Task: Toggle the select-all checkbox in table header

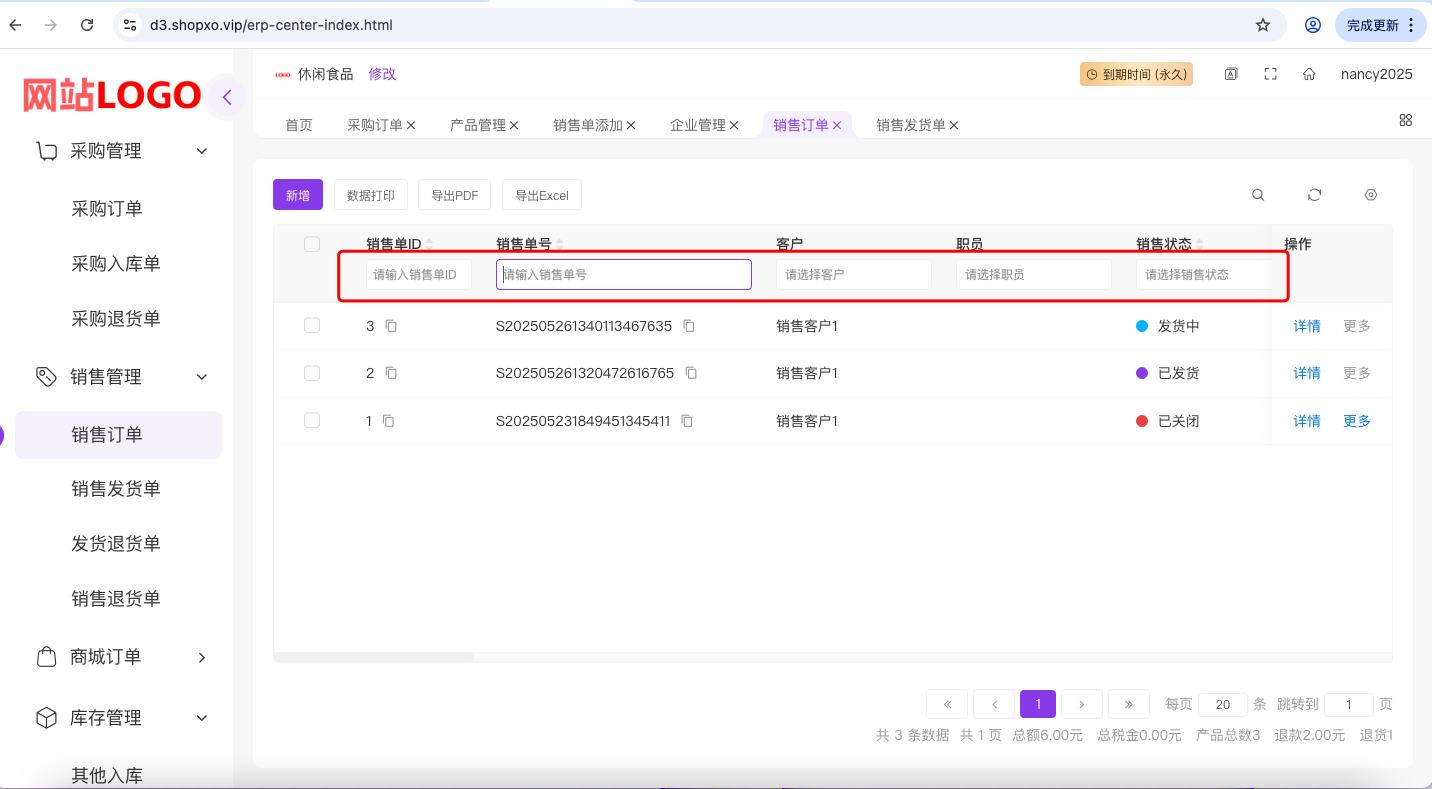Action: [x=312, y=244]
